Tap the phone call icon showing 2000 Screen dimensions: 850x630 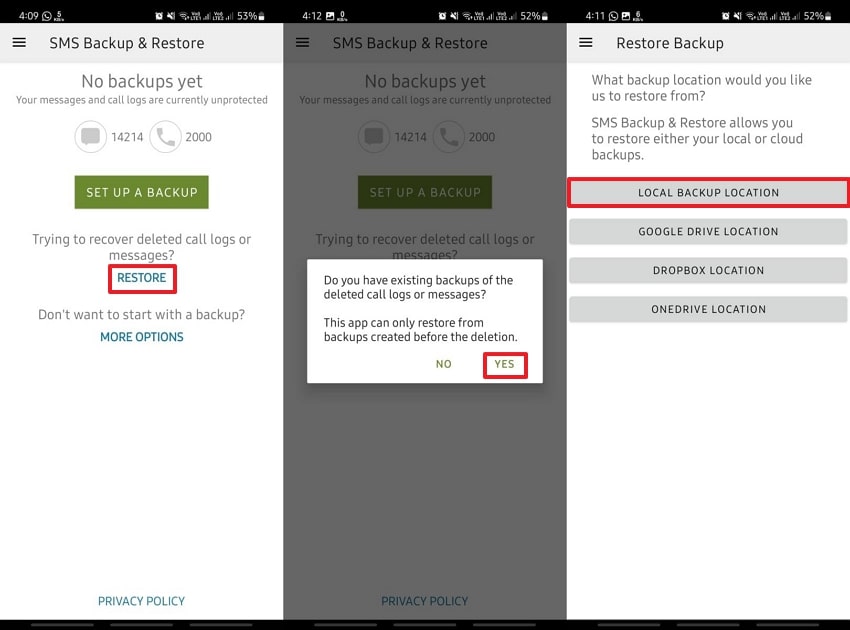165,137
